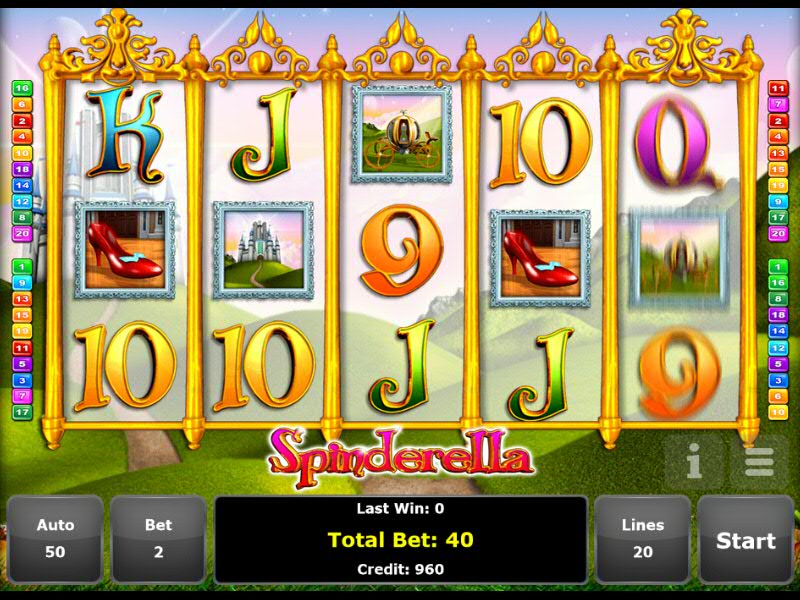Screen dimensions: 800x600
Task: Select payline 17 marker at bottom left
Action: coord(22,412)
